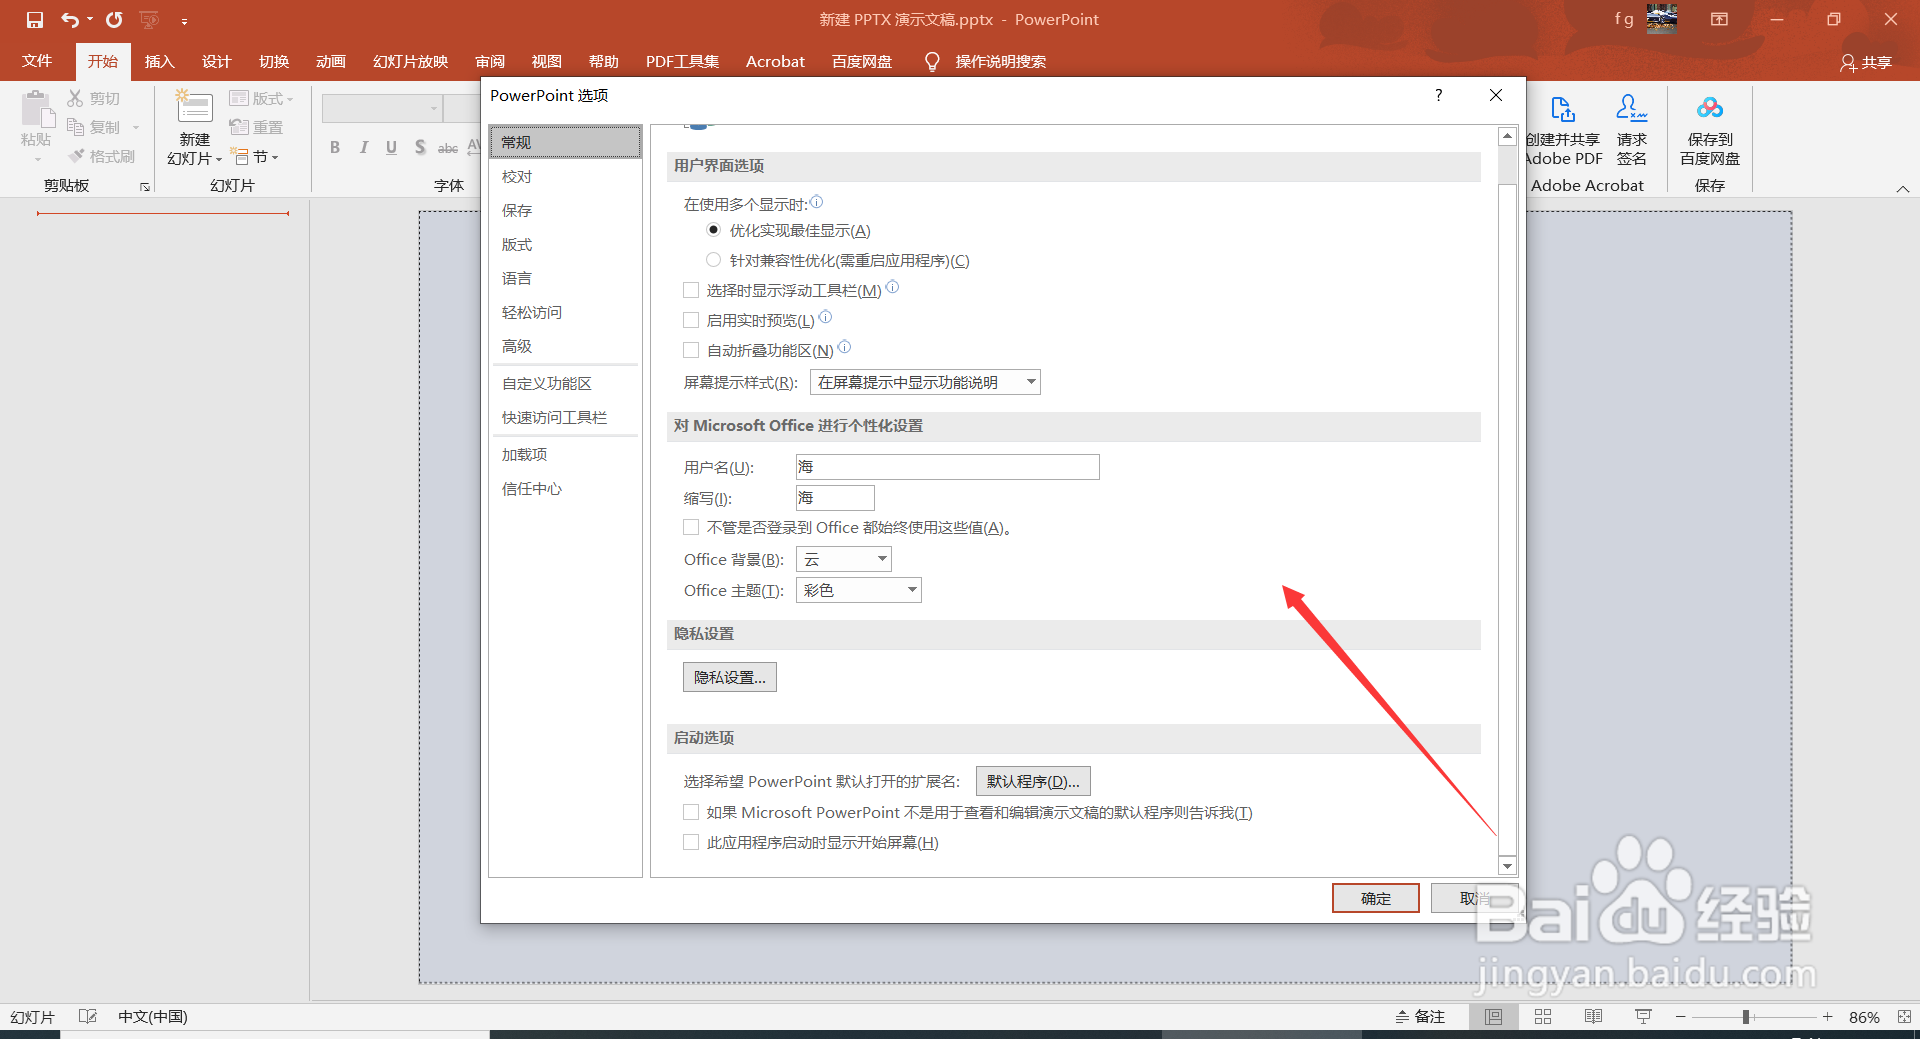
Task: Select Advanced (高级) options category
Action: (565, 346)
